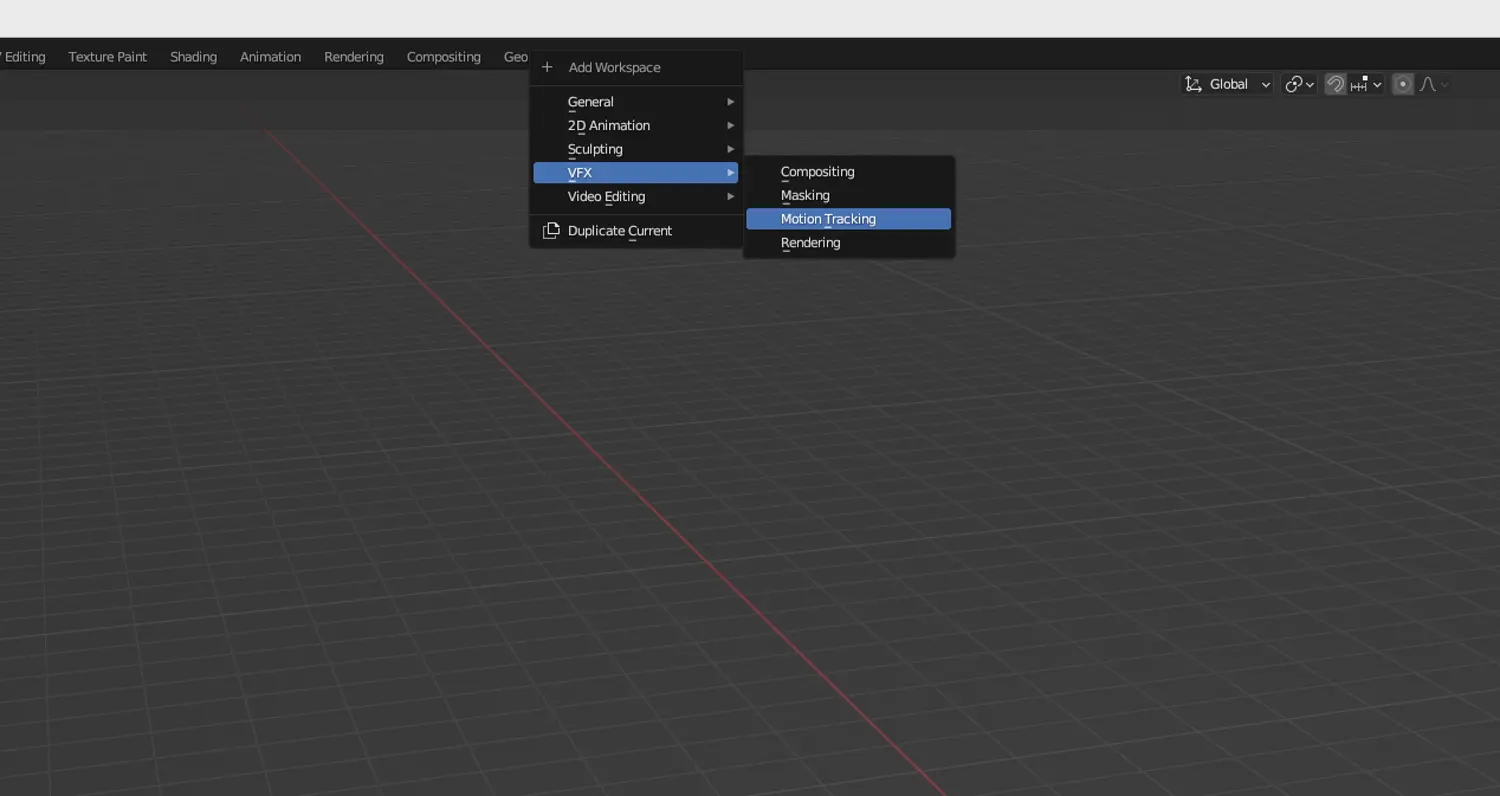The image size is (1500, 796).
Task: Add the VFX Rendering workspace from submenu
Action: (x=849, y=243)
